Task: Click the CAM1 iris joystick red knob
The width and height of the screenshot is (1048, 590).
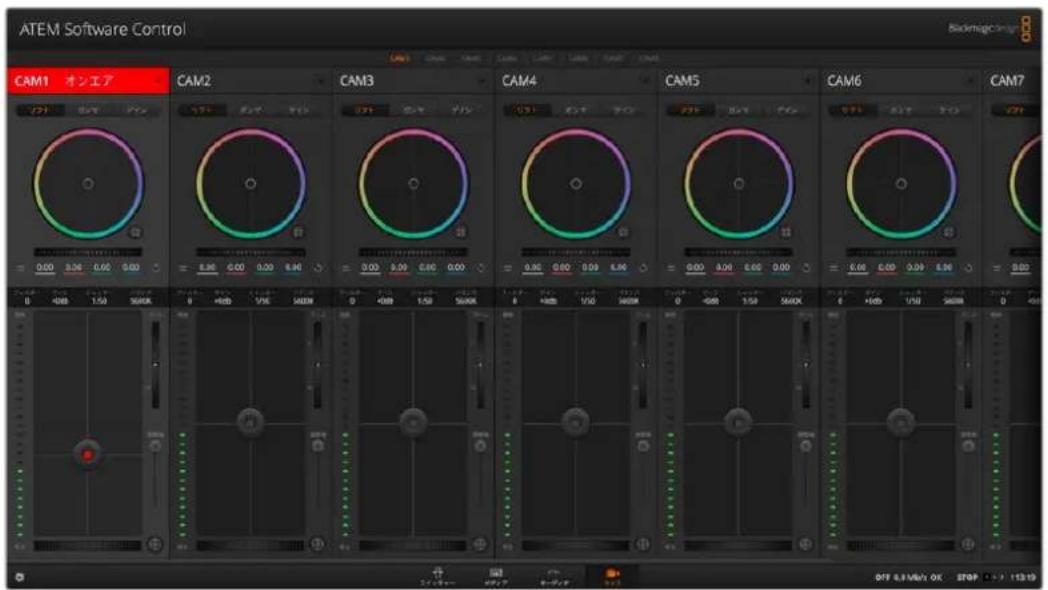Action: coord(88,454)
